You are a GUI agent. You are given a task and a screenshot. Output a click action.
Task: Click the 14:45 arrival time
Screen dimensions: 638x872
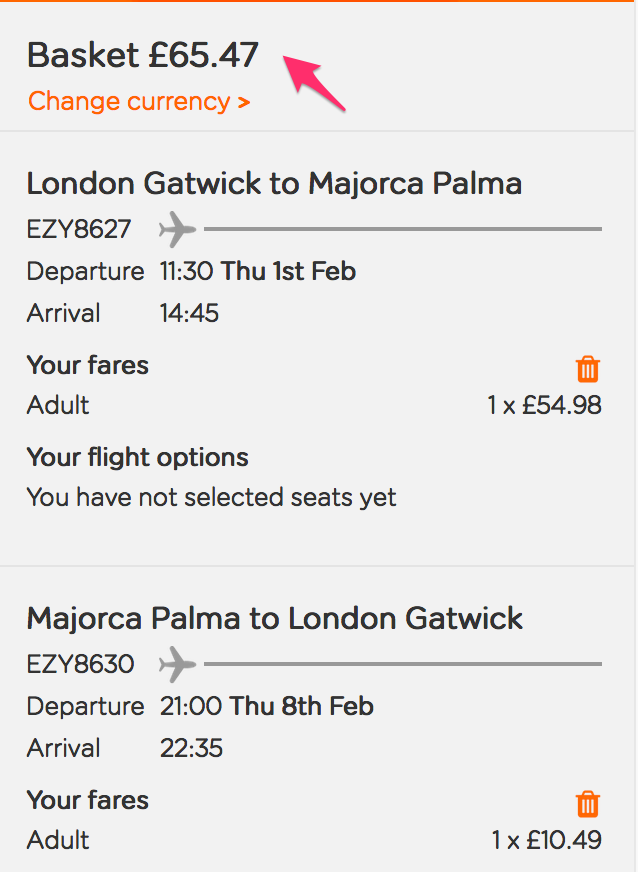tap(189, 313)
